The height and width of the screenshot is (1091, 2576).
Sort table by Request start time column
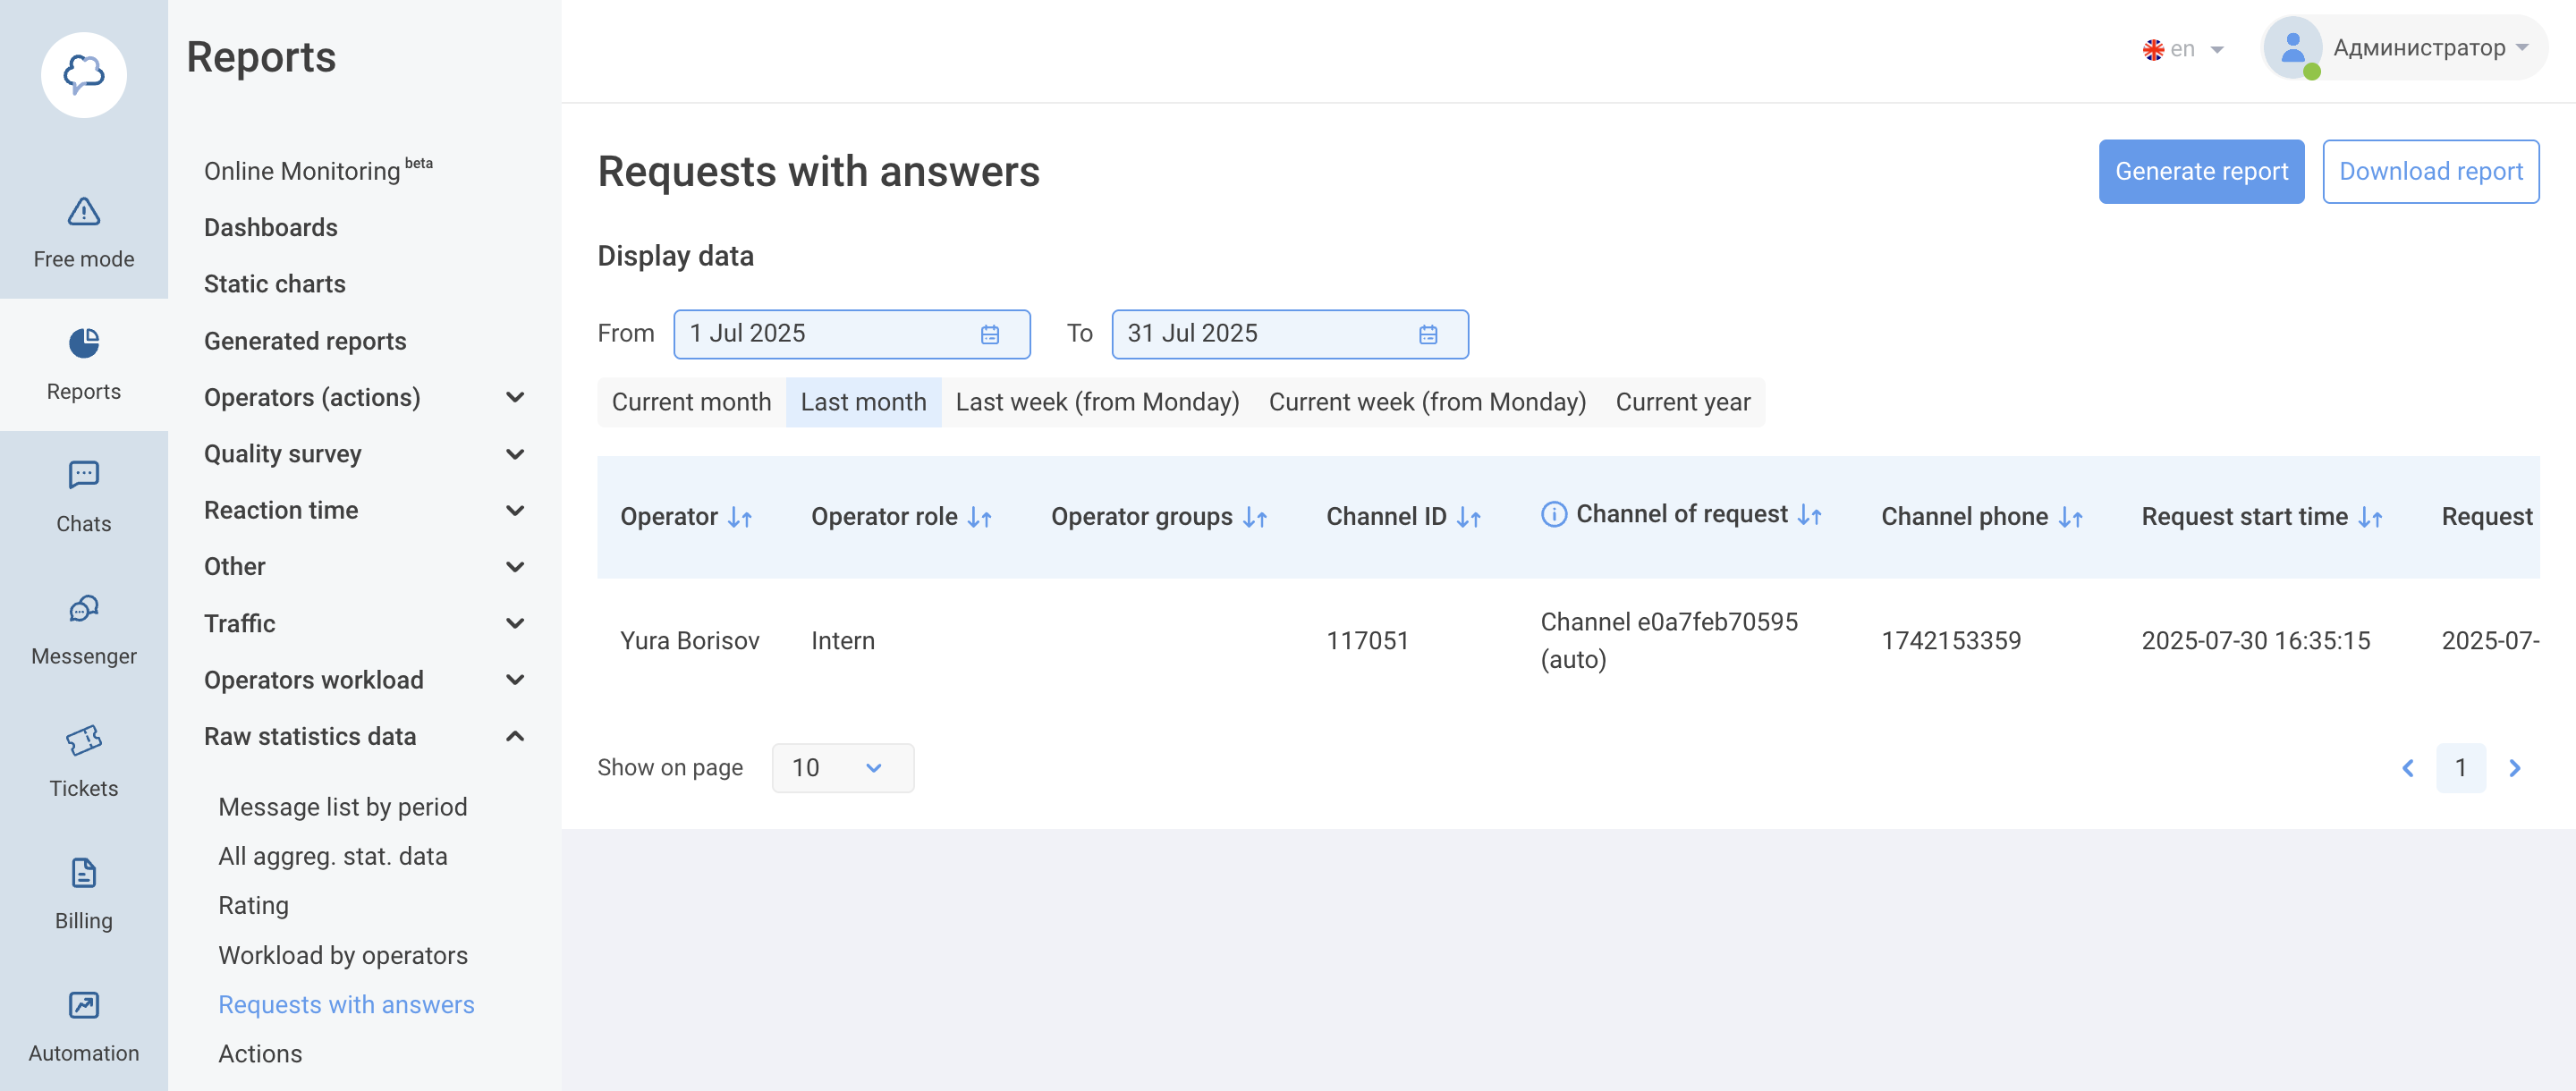(x=2371, y=517)
